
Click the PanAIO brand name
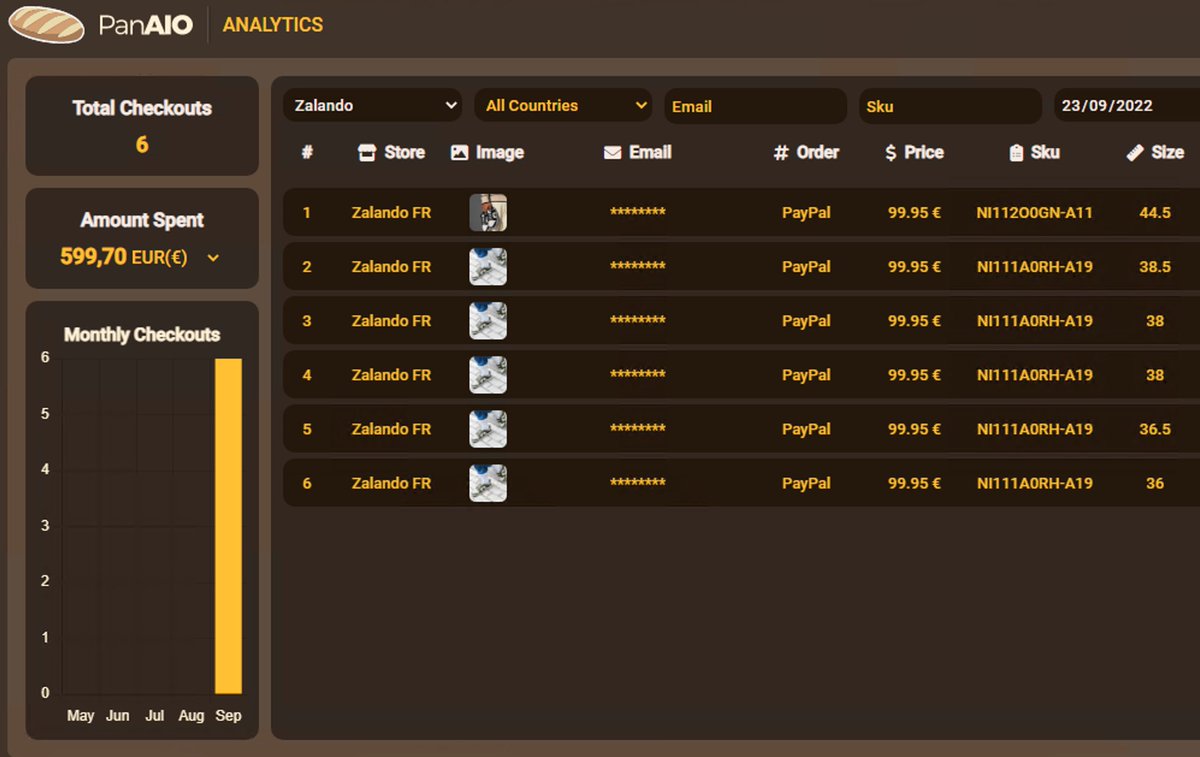pyautogui.click(x=145, y=25)
